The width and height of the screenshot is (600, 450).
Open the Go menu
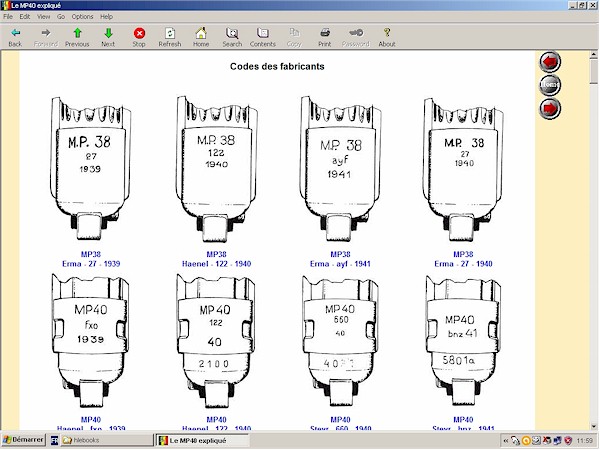tap(61, 16)
